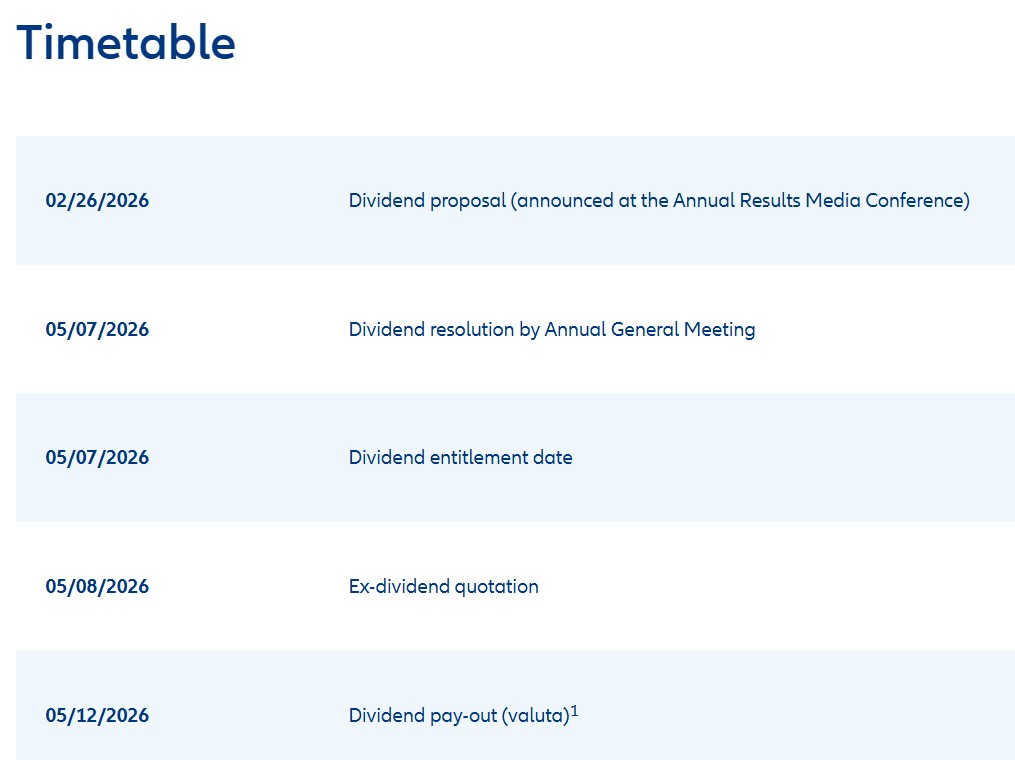
Task: Select the 05/07/2026 date beside Dividend resolution
Action: point(97,330)
